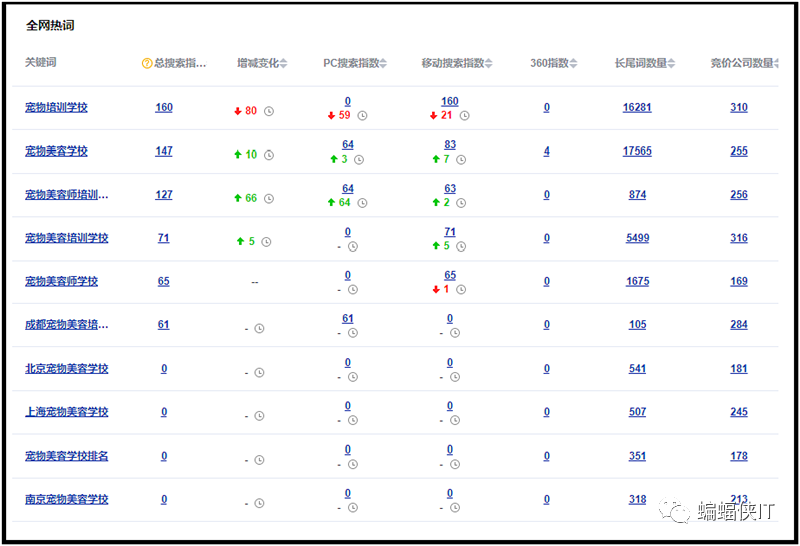Screen dimensions: 800x546
Task: Click the clock icon beside green 66 change
Action: 269,198
